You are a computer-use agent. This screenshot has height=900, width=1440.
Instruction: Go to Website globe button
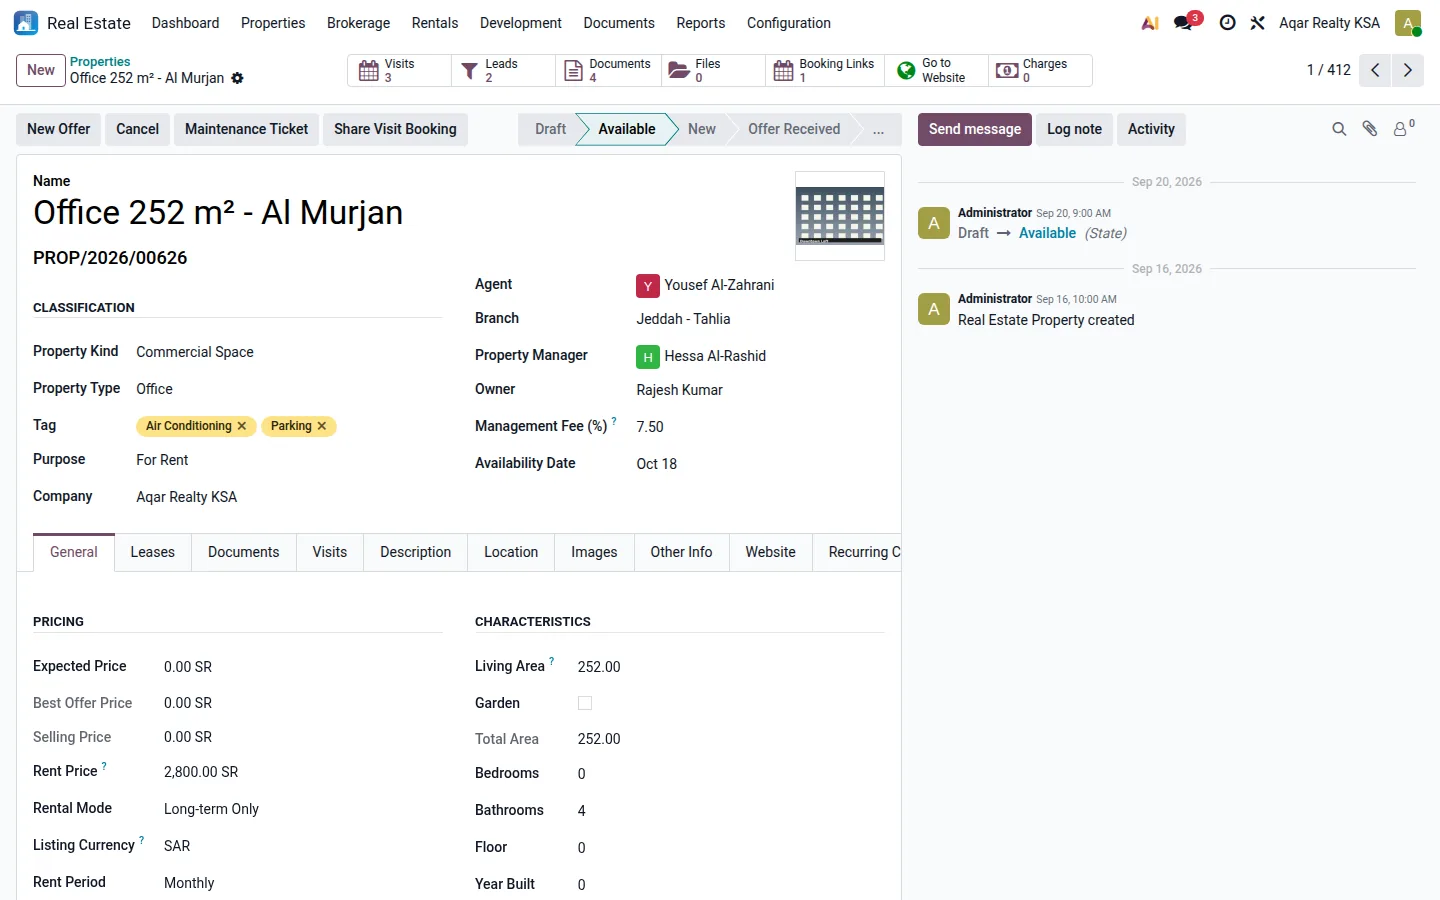[936, 70]
